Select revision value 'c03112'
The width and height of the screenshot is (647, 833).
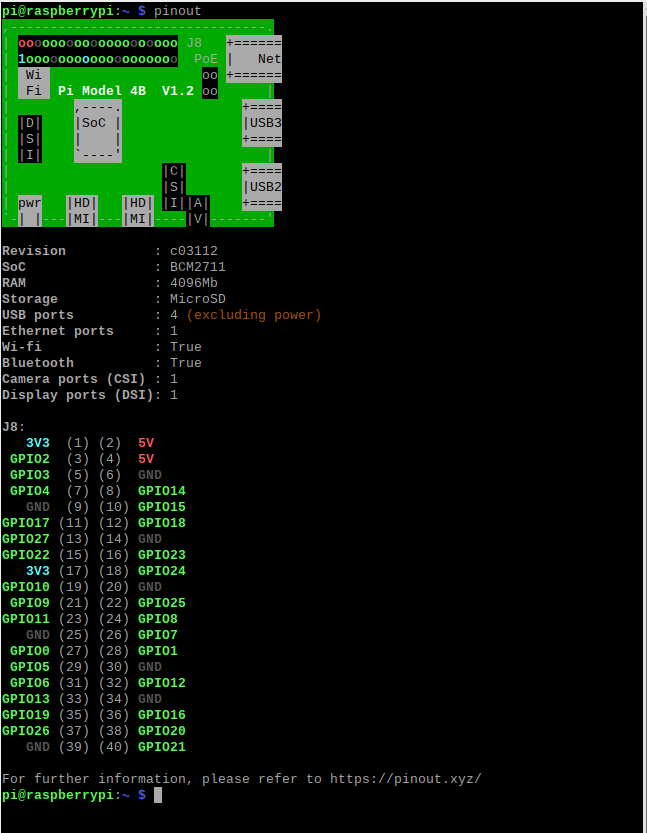pyautogui.click(x=194, y=251)
